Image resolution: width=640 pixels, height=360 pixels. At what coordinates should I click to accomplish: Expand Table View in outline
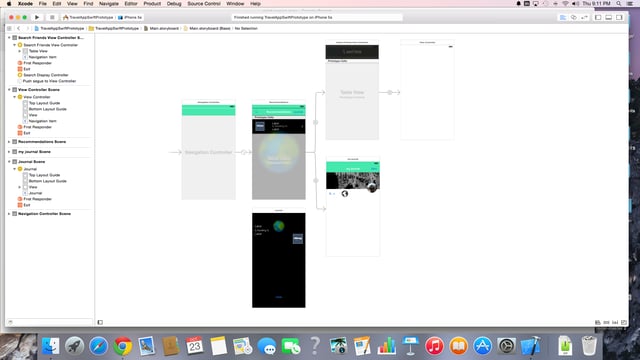pos(20,51)
